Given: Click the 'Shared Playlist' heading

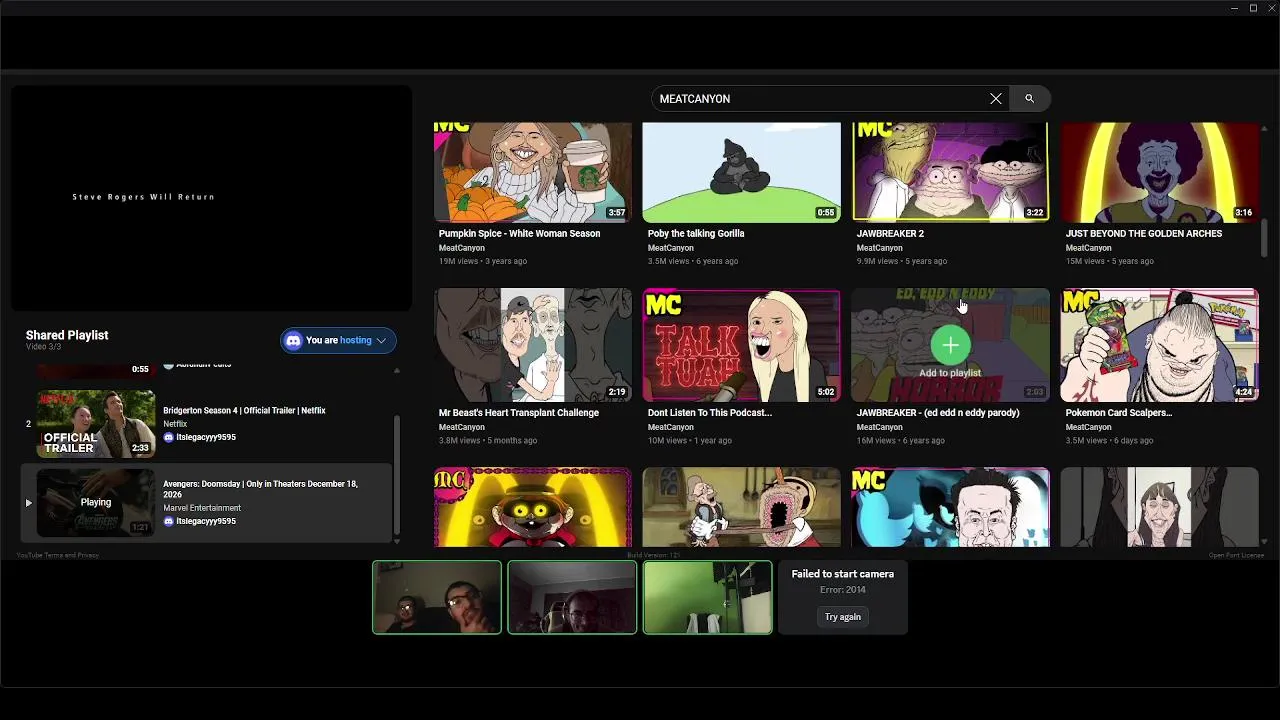Looking at the screenshot, I should (x=67, y=335).
